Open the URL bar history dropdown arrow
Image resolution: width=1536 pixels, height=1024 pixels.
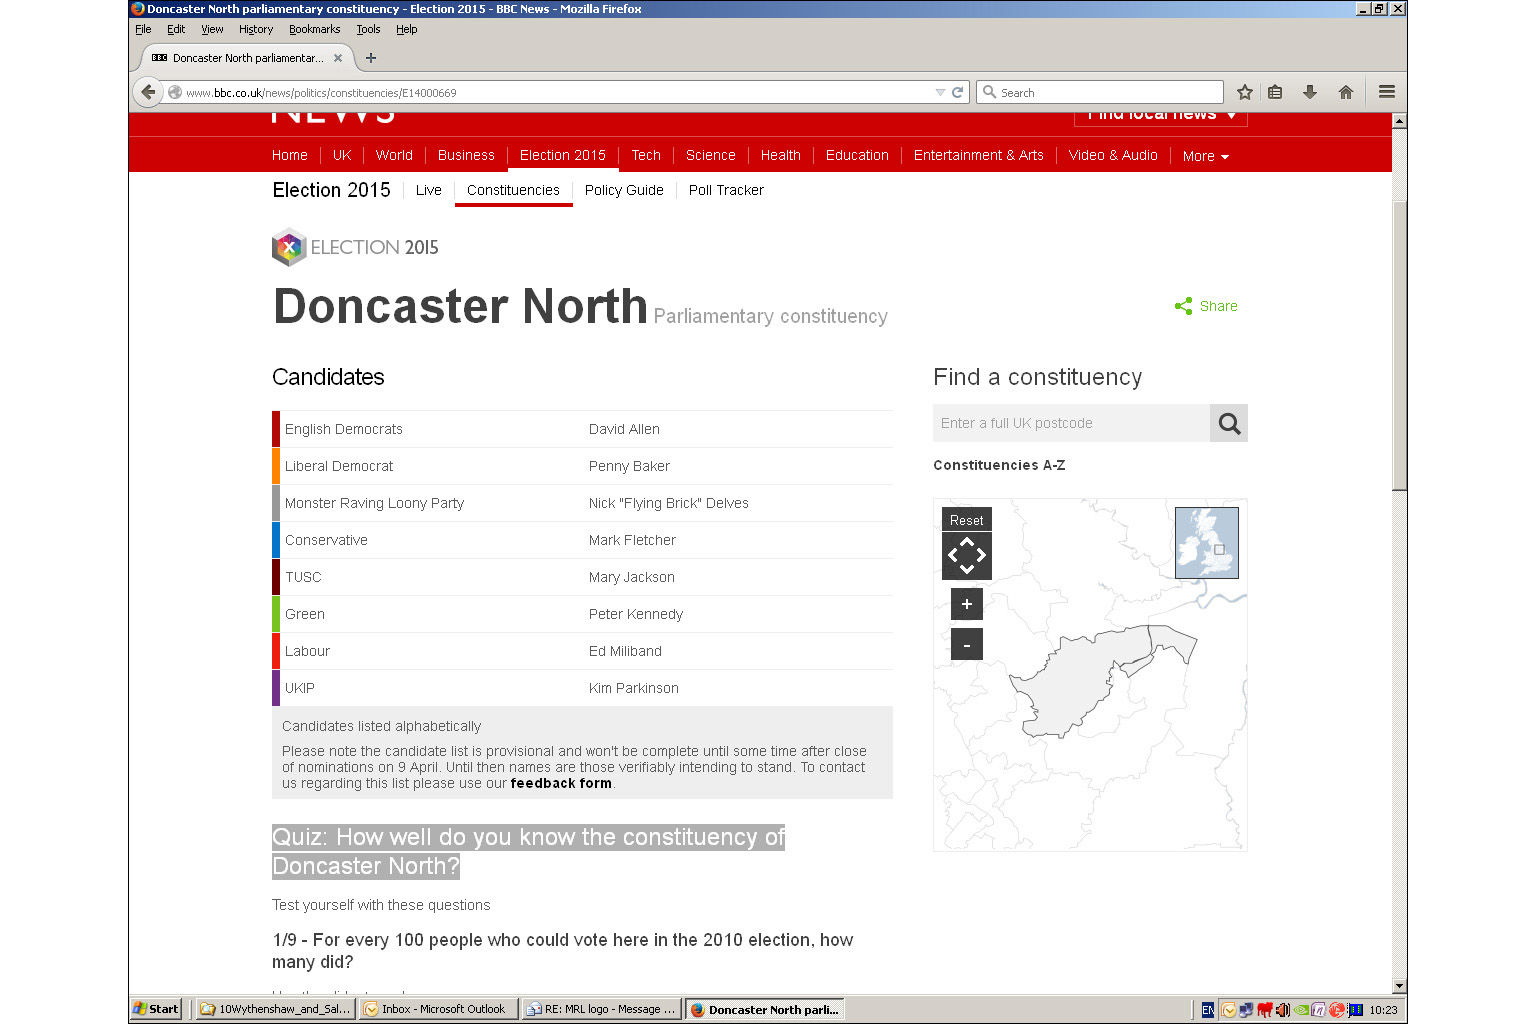939,92
